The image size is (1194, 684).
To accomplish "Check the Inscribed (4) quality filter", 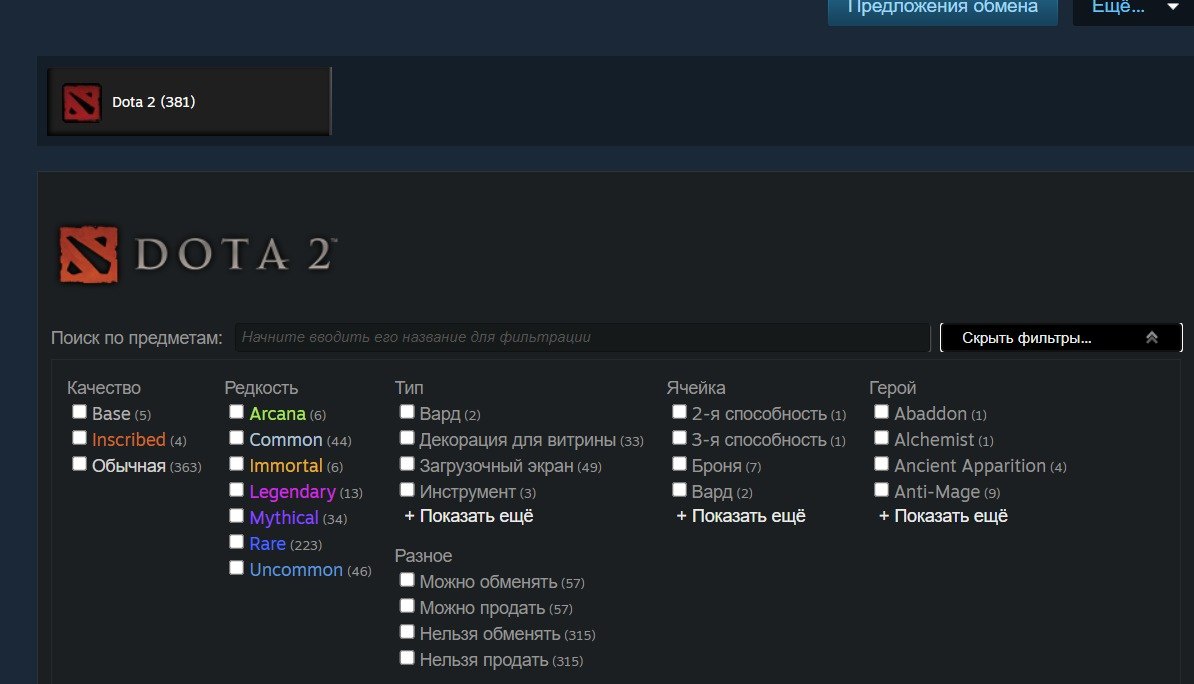I will point(79,438).
